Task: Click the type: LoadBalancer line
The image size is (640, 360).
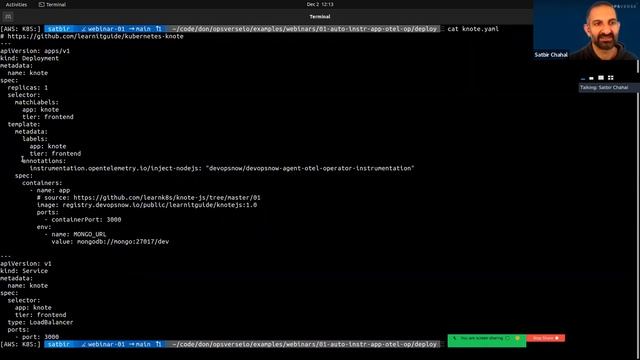Action: tap(40, 322)
